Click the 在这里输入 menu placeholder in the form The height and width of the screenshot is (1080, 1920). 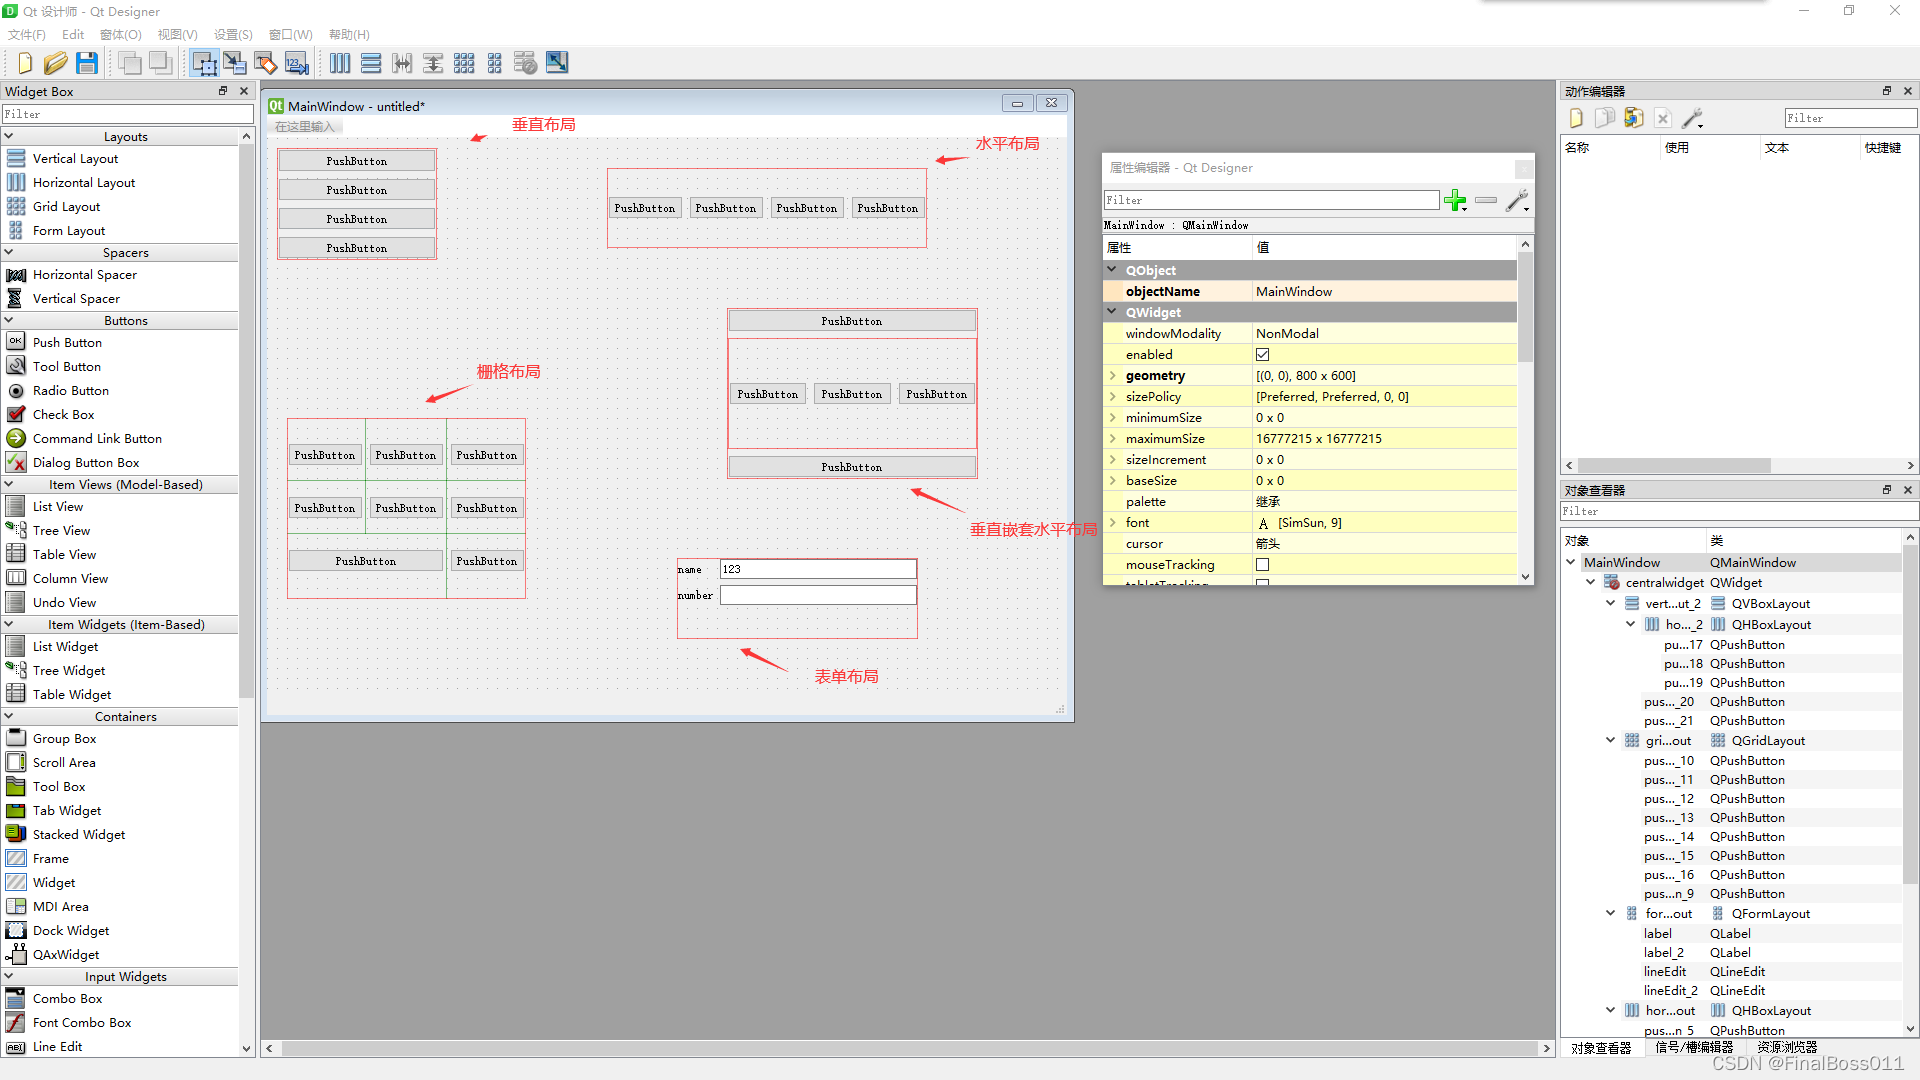tap(305, 127)
